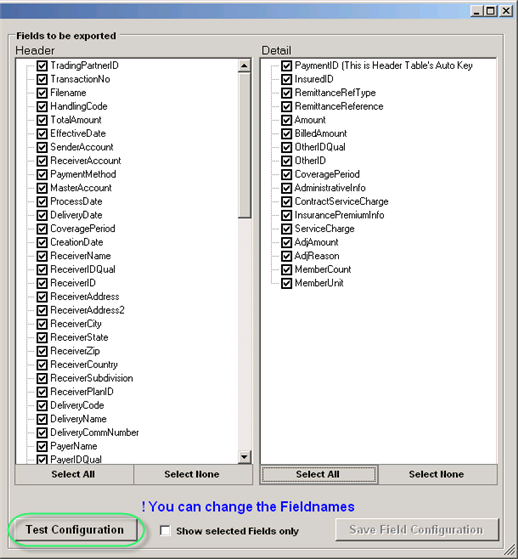This screenshot has width=518, height=559.
Task: Select the DeliveryCommNumber field name
Action: (94, 432)
